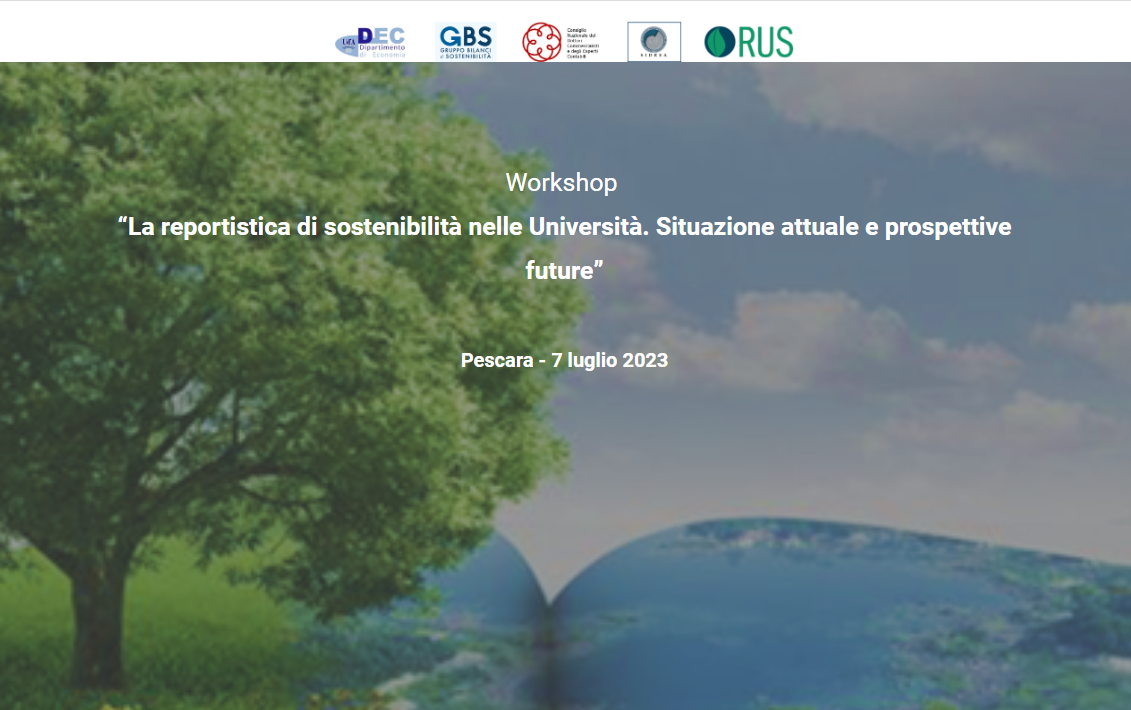The image size is (1131, 710).
Task: Click the word "future" in the title
Action: point(560,270)
